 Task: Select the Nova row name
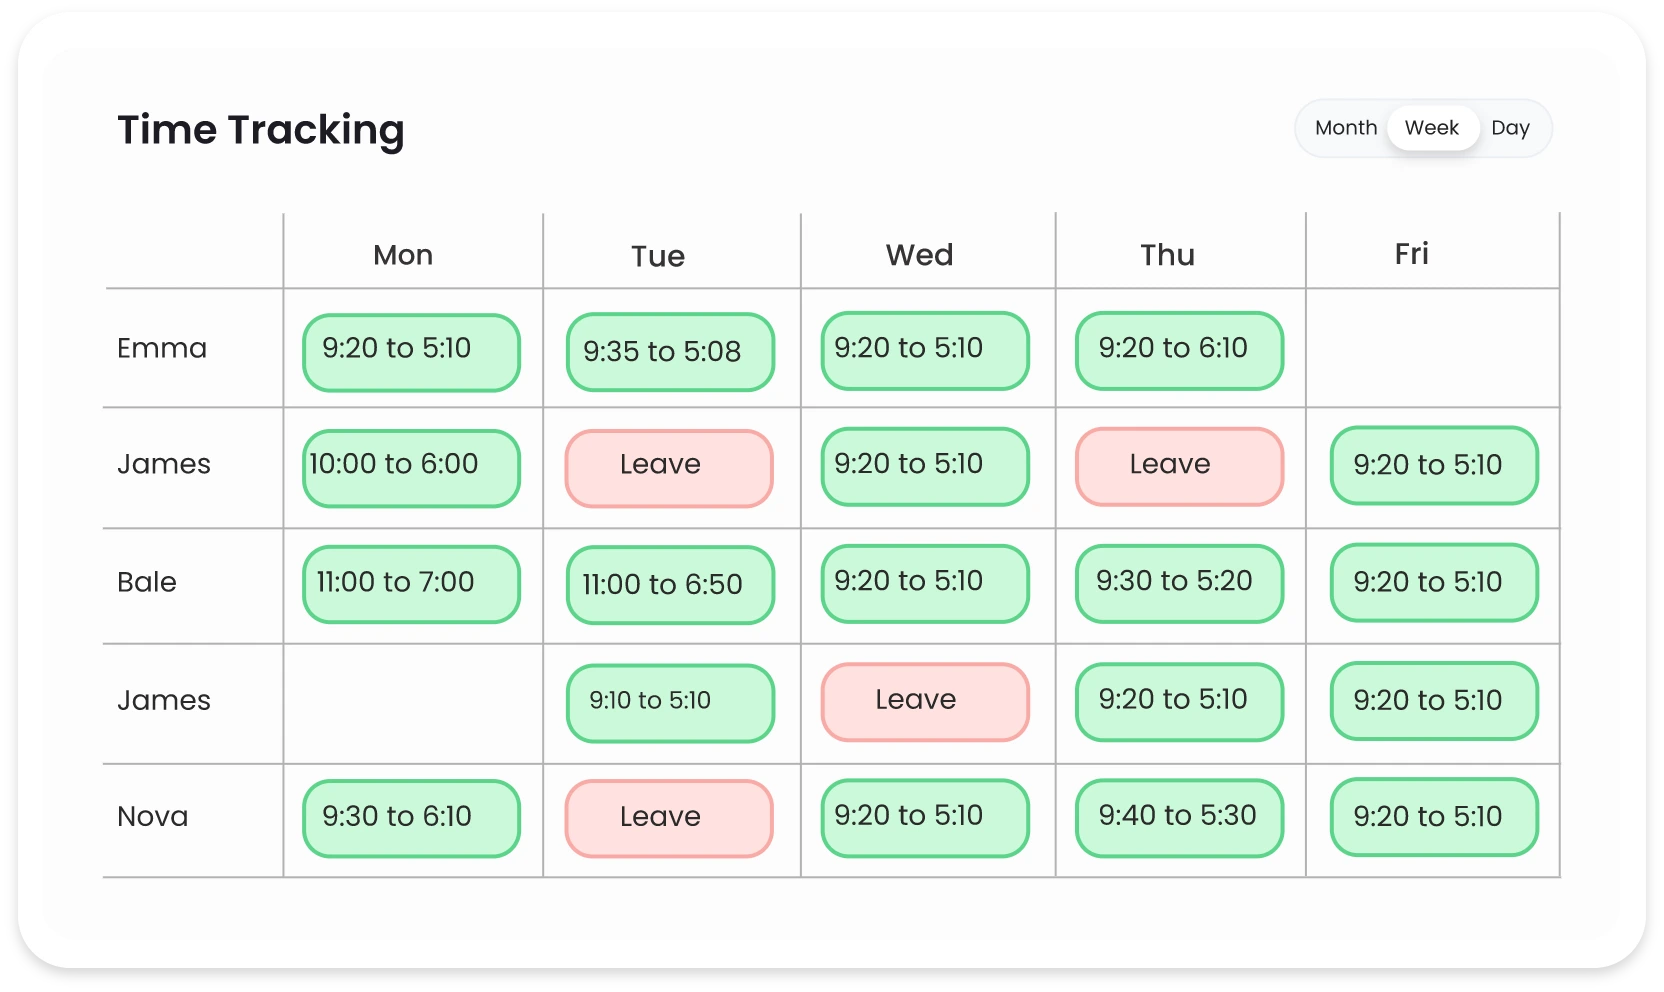point(153,817)
